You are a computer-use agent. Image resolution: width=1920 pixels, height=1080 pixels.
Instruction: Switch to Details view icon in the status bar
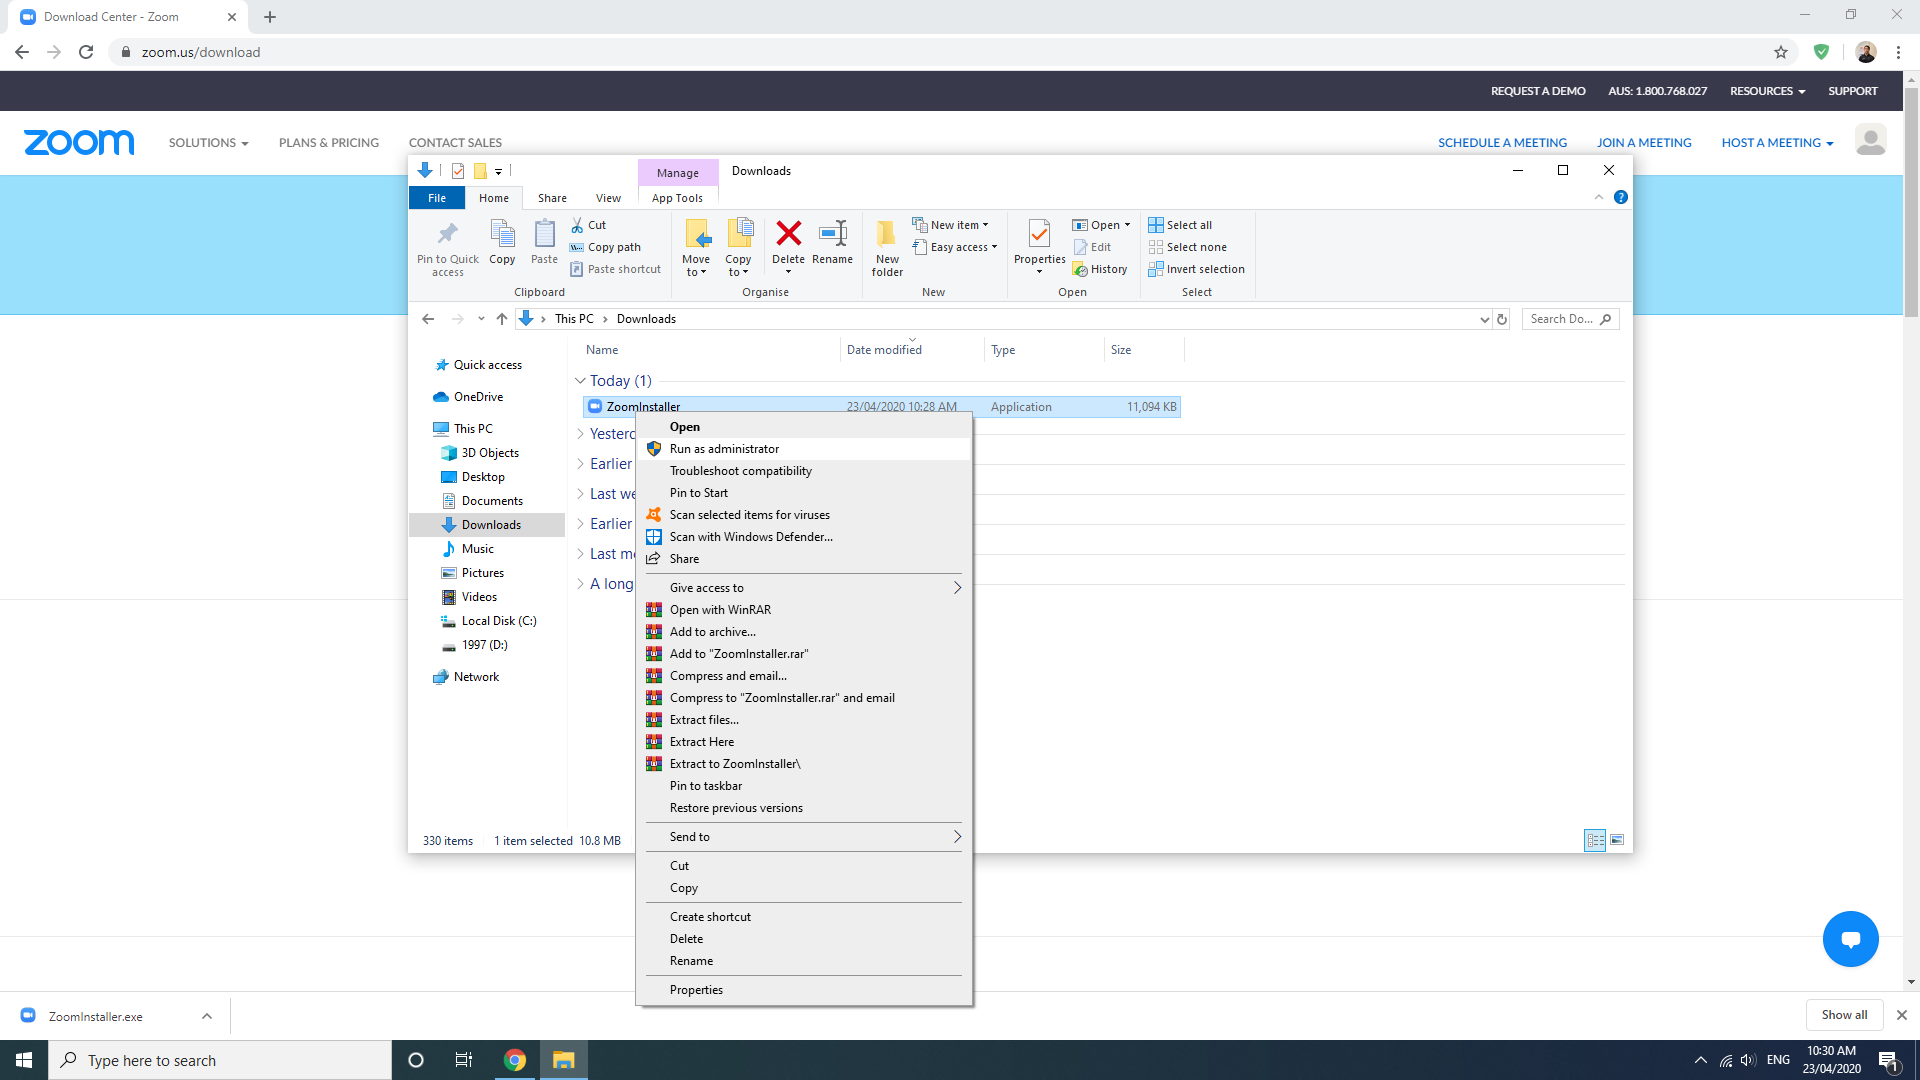(x=1595, y=840)
